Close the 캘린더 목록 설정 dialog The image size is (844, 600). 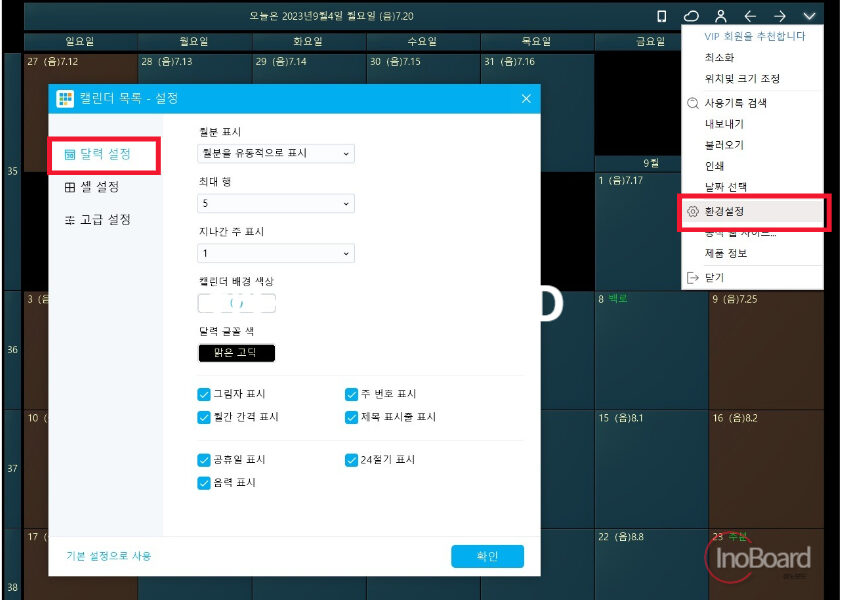point(526,98)
